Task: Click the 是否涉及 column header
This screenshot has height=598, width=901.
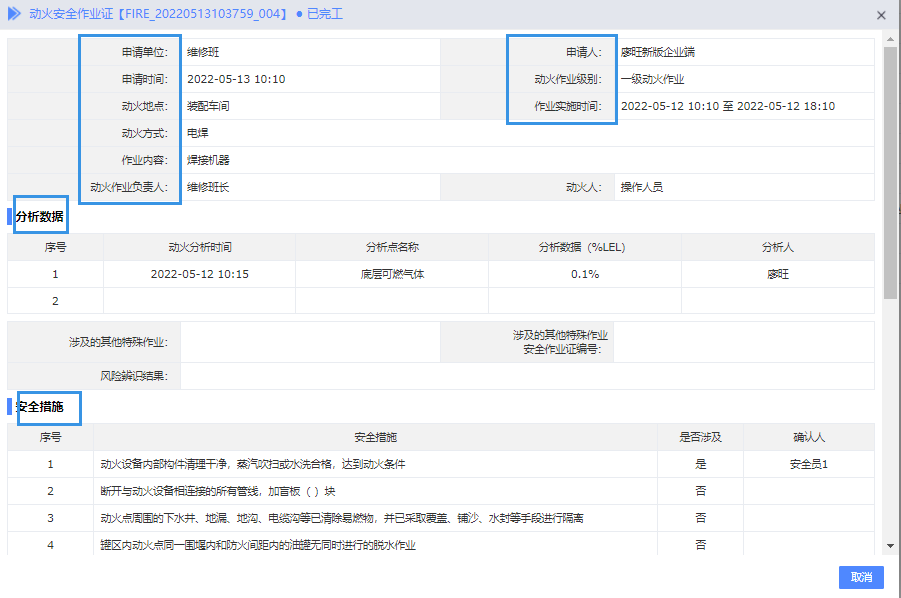Action: [x=700, y=438]
